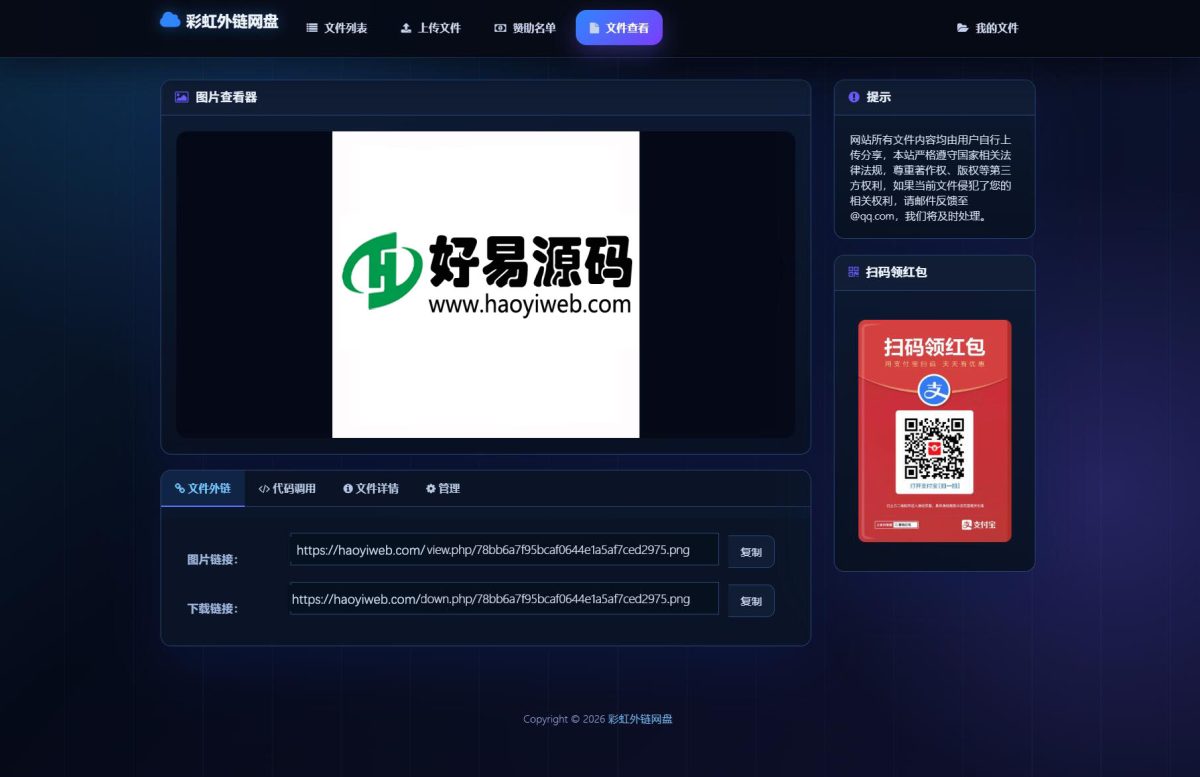1200x777 pixels.
Task: Select the 文件查看 nav item
Action: point(619,28)
